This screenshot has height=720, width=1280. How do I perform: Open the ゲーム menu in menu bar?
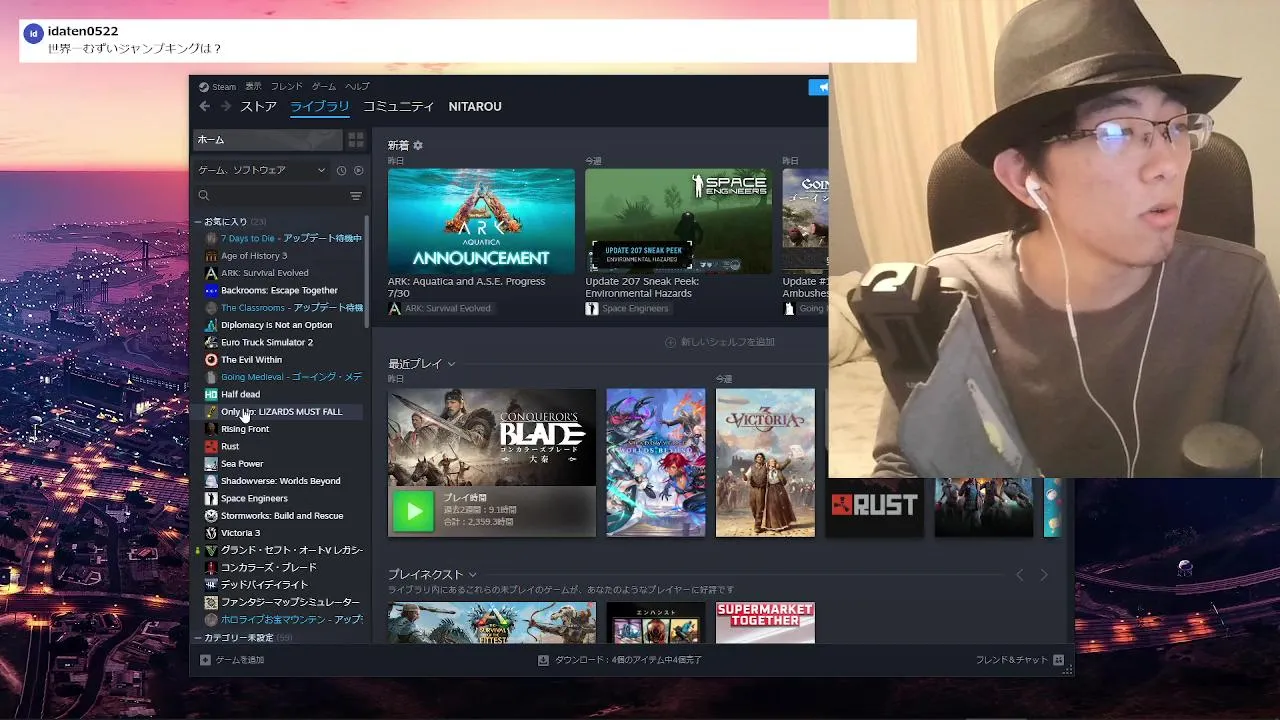[x=324, y=87]
